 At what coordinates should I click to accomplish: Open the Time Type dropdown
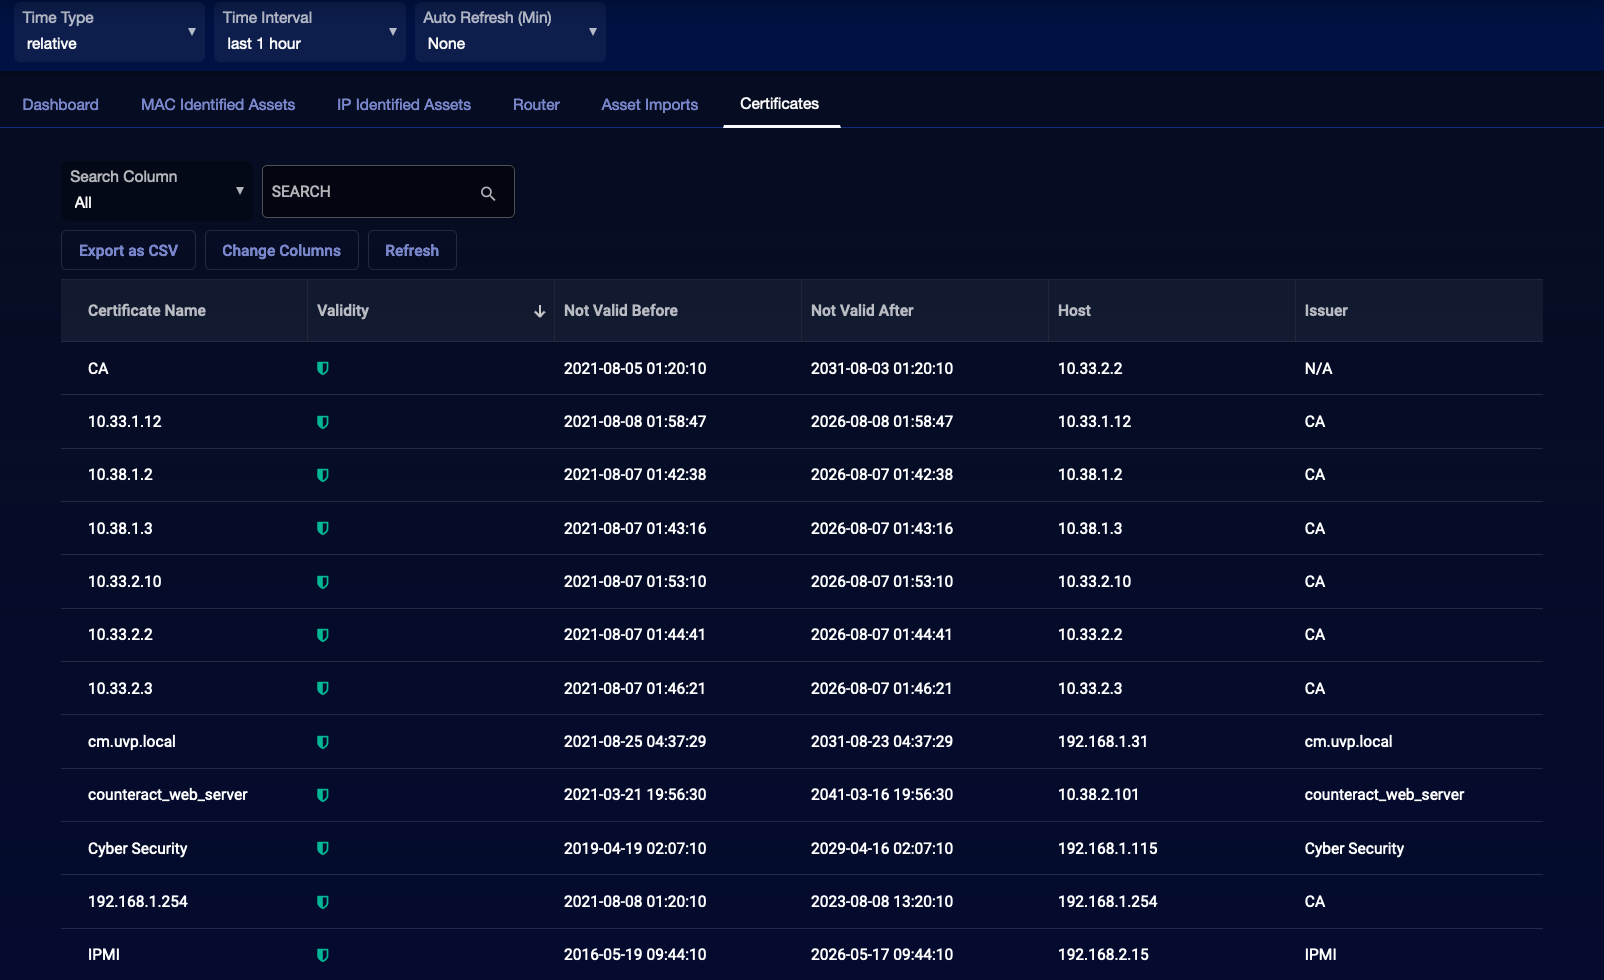[x=109, y=32]
